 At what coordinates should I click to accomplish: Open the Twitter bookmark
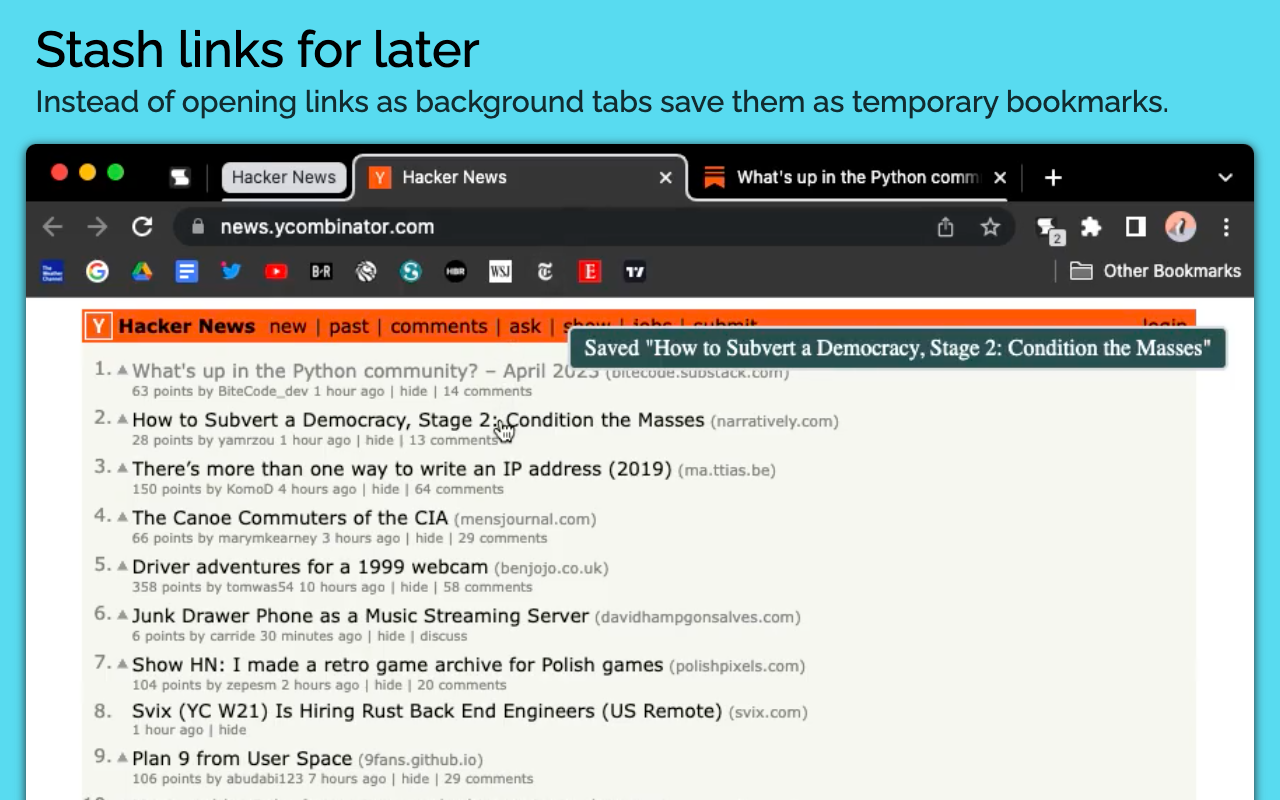pyautogui.click(x=231, y=271)
